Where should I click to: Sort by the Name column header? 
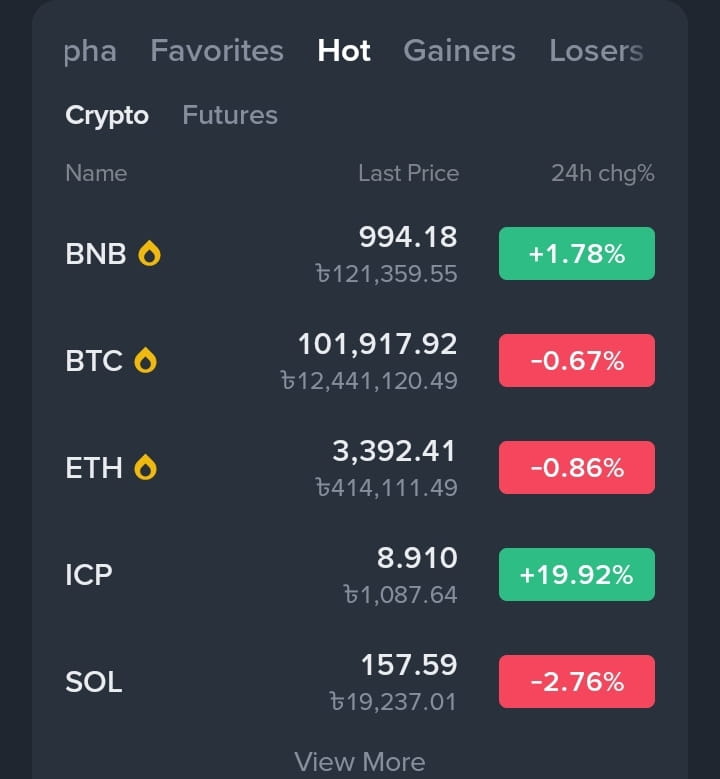tap(96, 173)
